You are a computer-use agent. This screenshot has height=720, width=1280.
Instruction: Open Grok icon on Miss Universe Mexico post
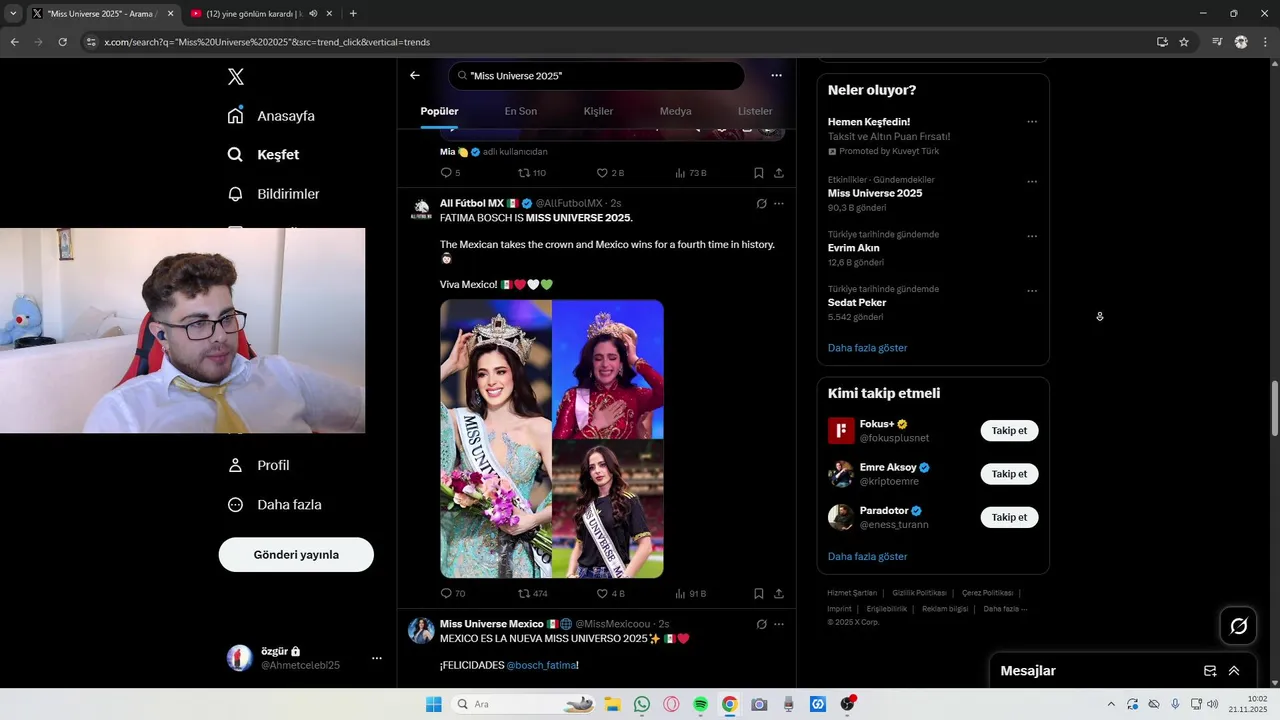tap(761, 624)
